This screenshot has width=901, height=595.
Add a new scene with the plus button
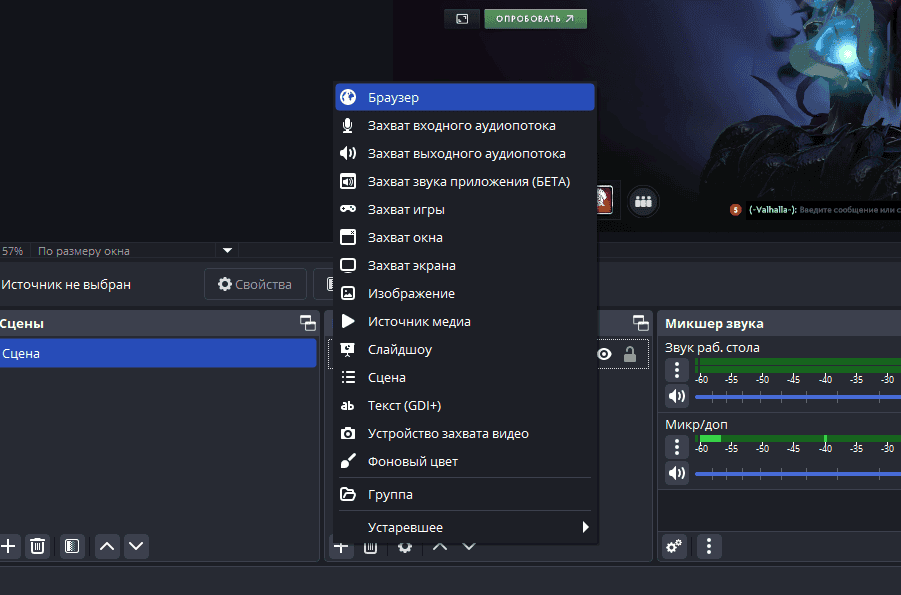tap(9, 546)
